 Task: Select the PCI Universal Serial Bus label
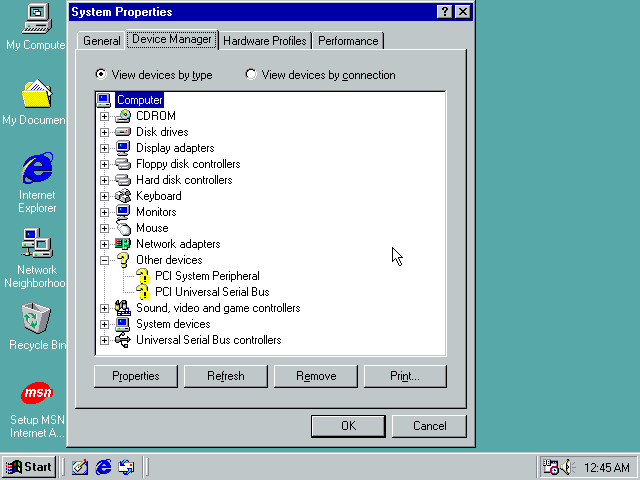[x=212, y=292]
